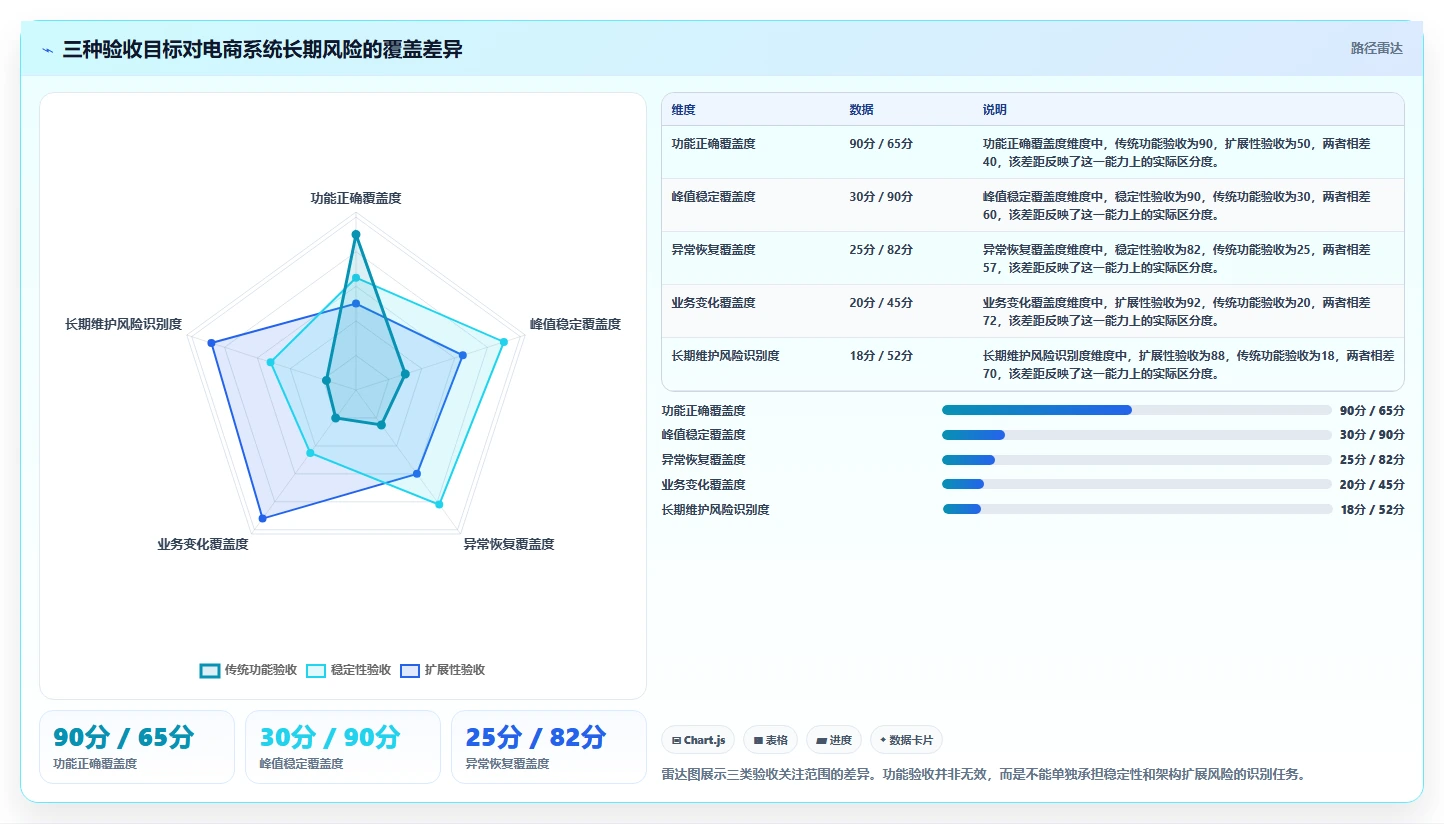1444x824 pixels.
Task: Toggle the 稳定性验收 legend swatch
Action: tap(315, 670)
